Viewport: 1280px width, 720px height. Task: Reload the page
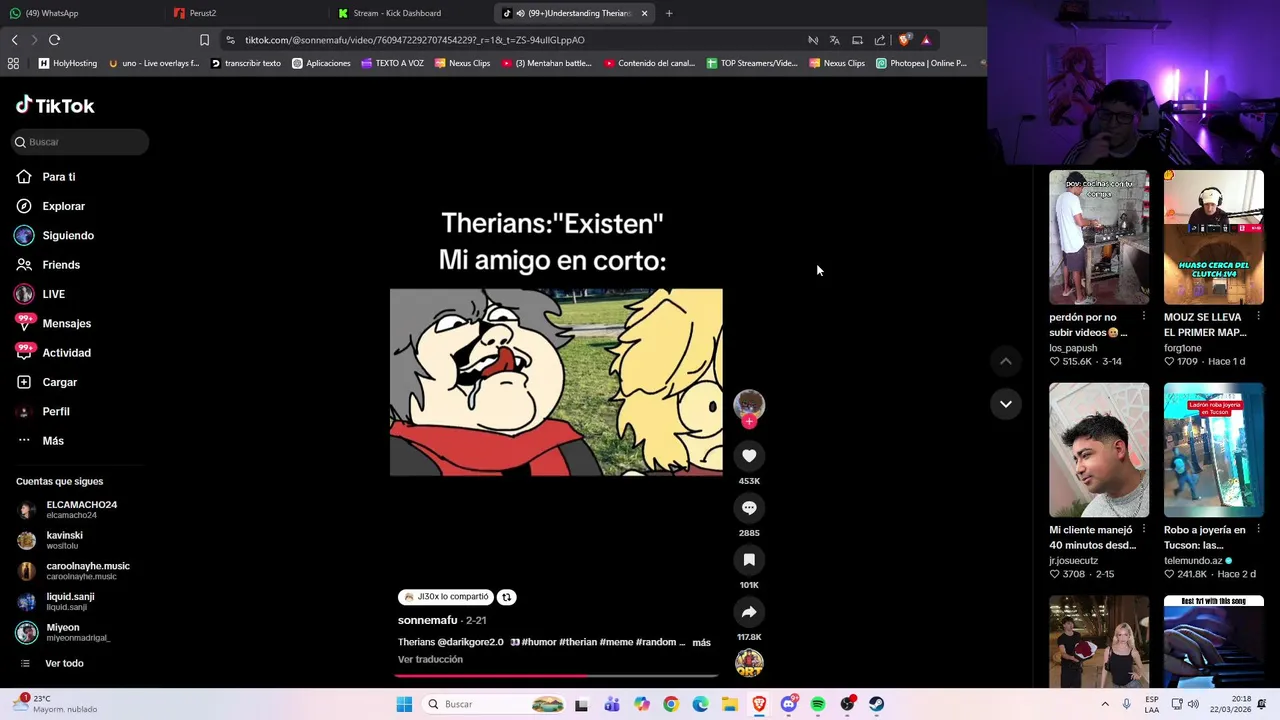point(54,40)
